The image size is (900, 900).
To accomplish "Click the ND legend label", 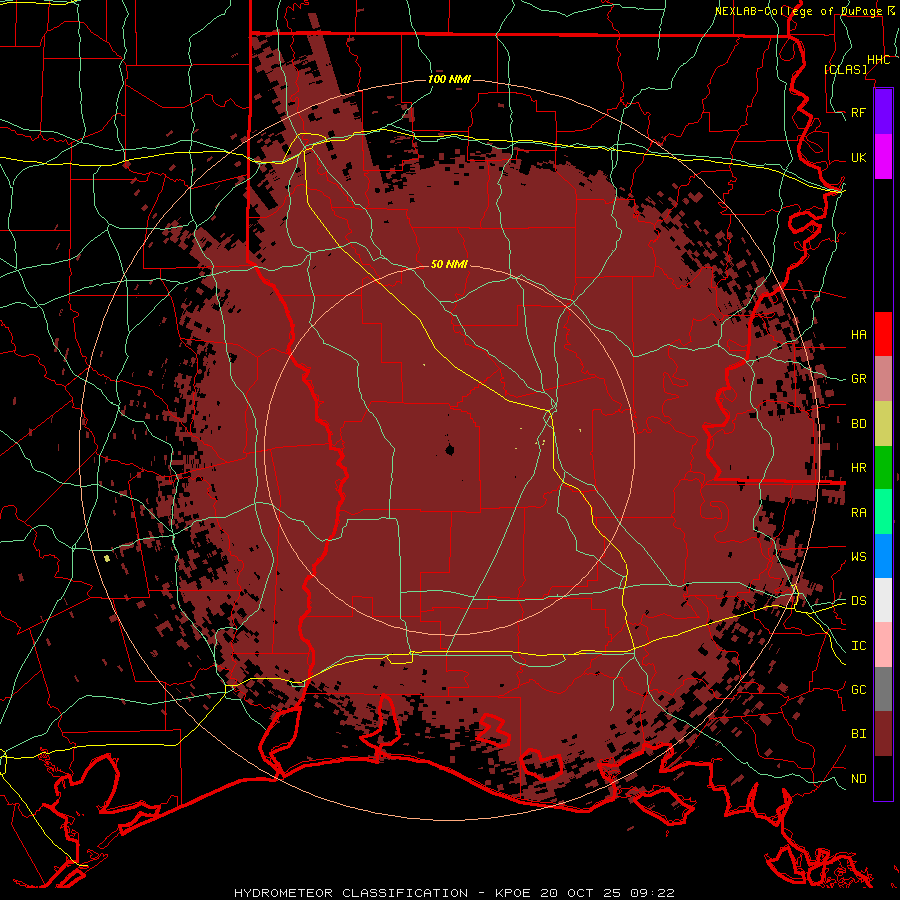I will tap(859, 779).
